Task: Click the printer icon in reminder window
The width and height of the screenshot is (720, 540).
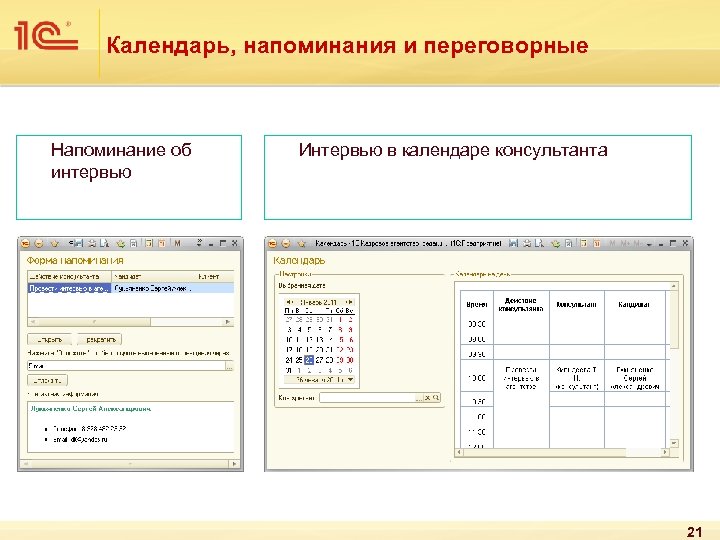Action: coord(92,243)
